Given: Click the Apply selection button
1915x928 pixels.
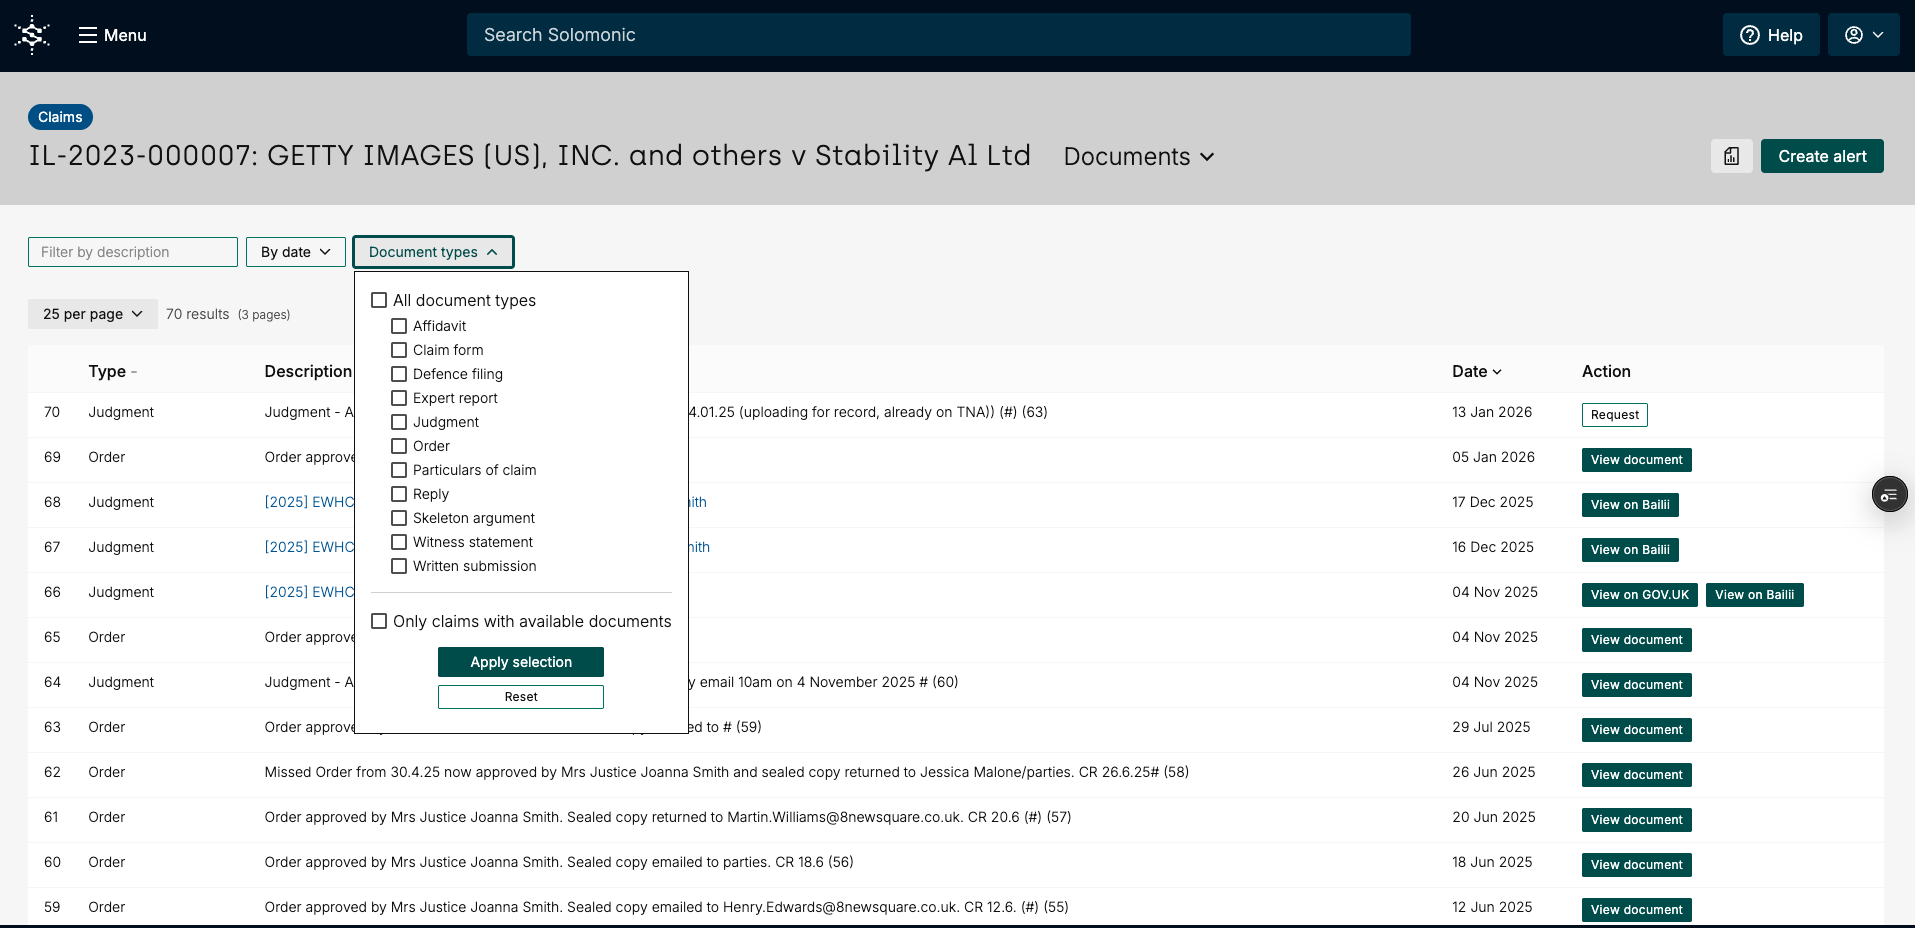Looking at the screenshot, I should click(x=521, y=662).
